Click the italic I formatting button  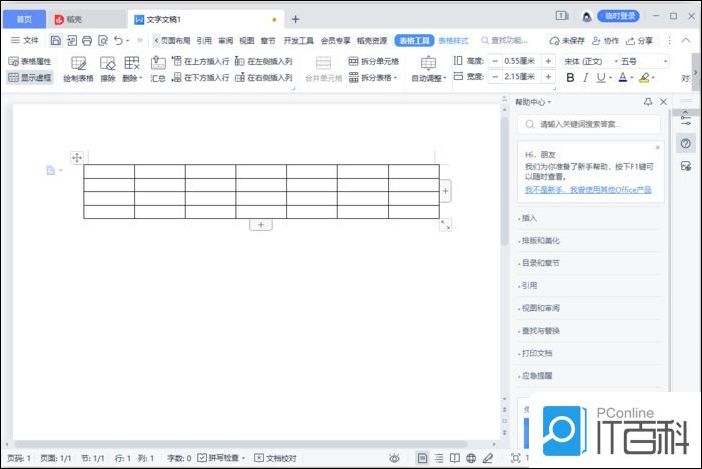pyautogui.click(x=585, y=77)
